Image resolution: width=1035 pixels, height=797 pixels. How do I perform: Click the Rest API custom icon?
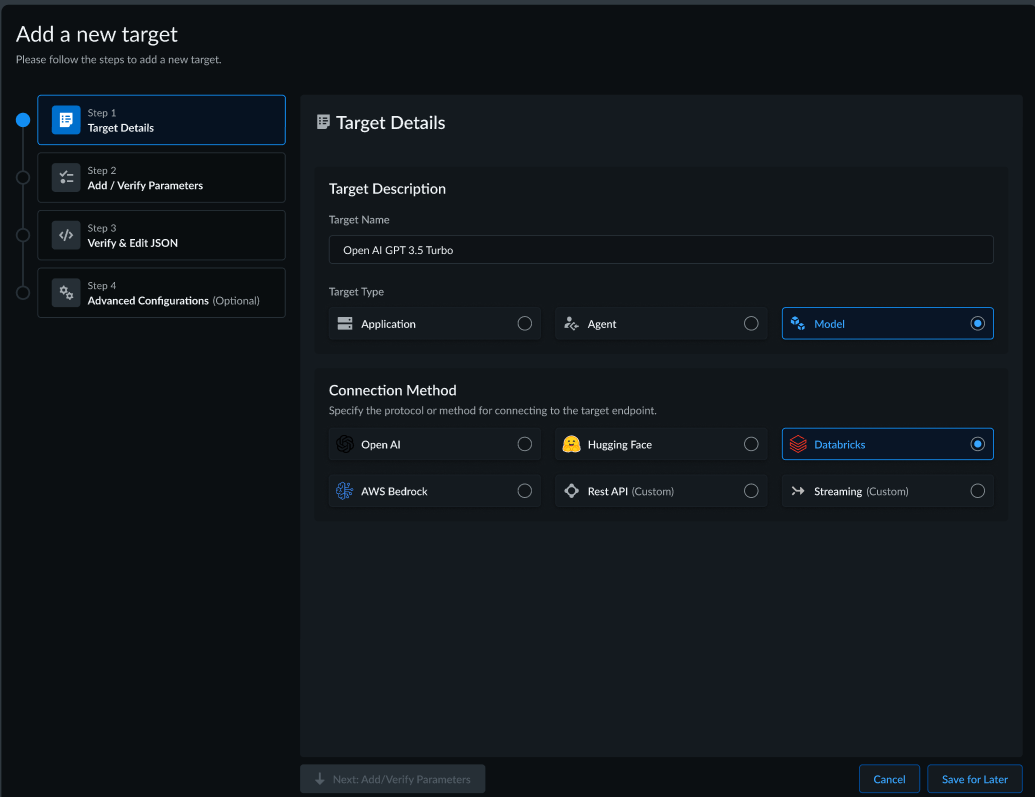571,491
